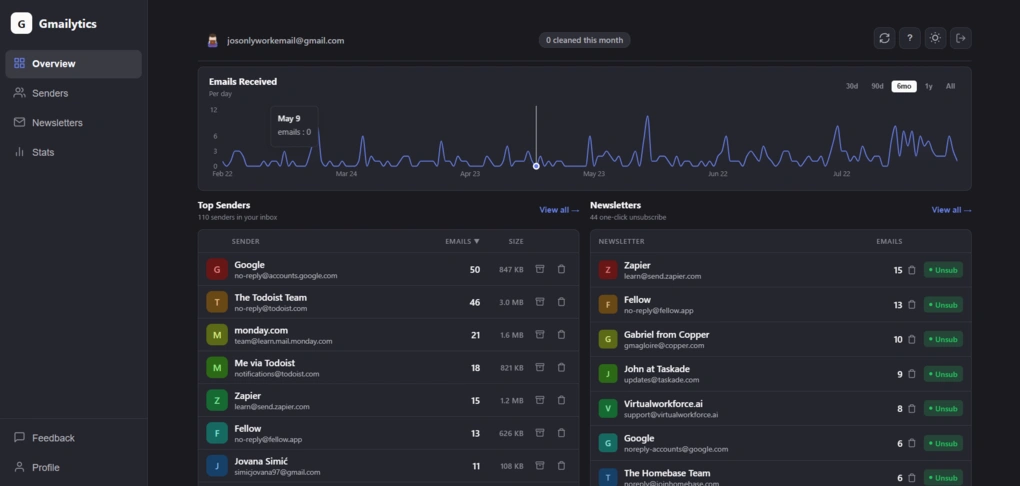Click the Newsletter column header

(621, 241)
